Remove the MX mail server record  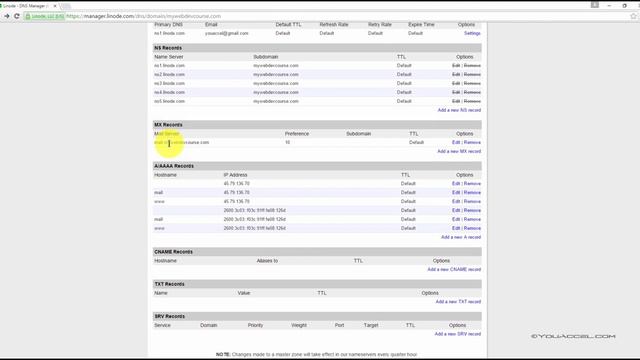pos(472,142)
